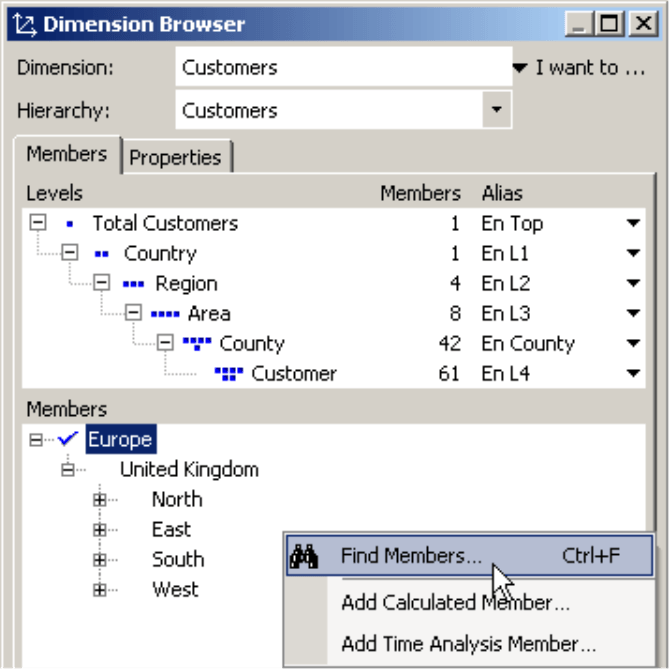Select the South member in tree
This screenshot has height=669, width=669.
[178, 560]
